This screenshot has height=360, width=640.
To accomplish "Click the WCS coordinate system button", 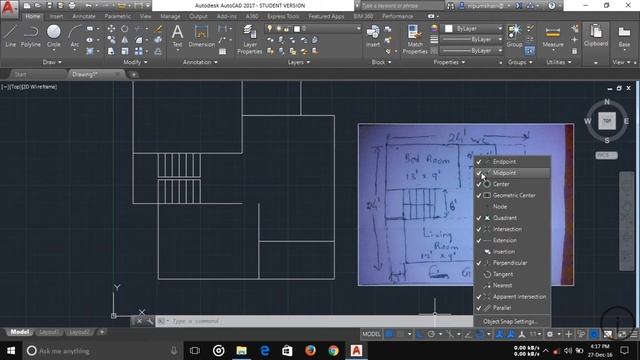I will click(x=606, y=156).
